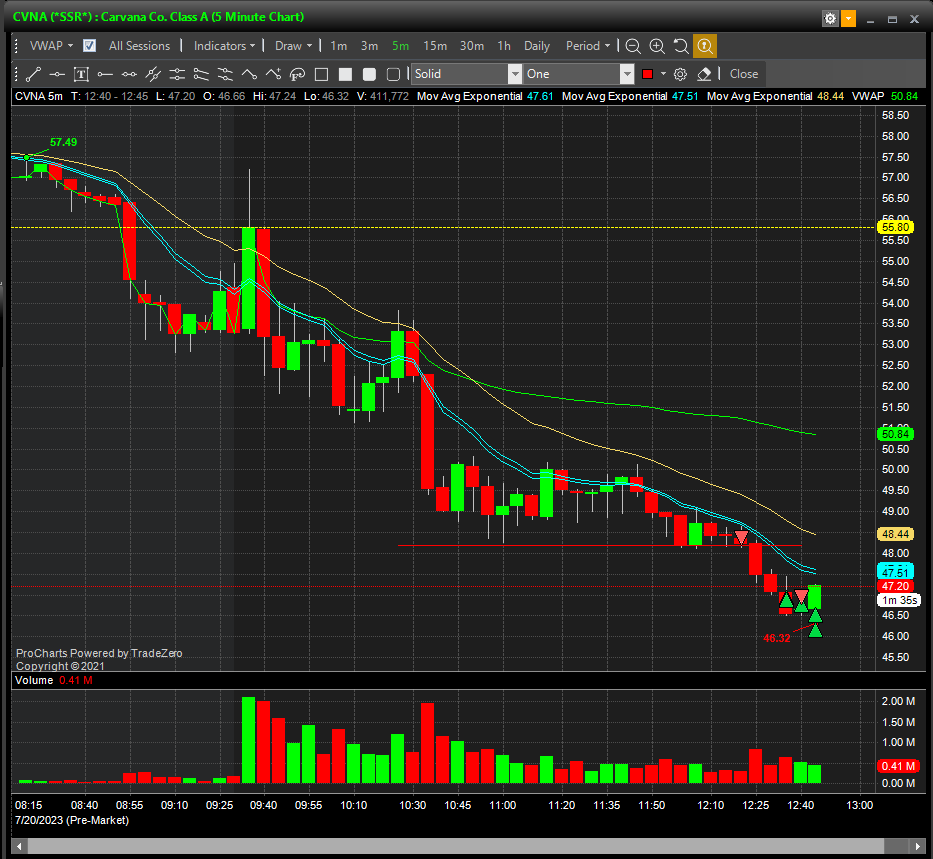Toggle the highlighted orange magnifier button
The height and width of the screenshot is (859, 933).
pyautogui.click(x=705, y=46)
